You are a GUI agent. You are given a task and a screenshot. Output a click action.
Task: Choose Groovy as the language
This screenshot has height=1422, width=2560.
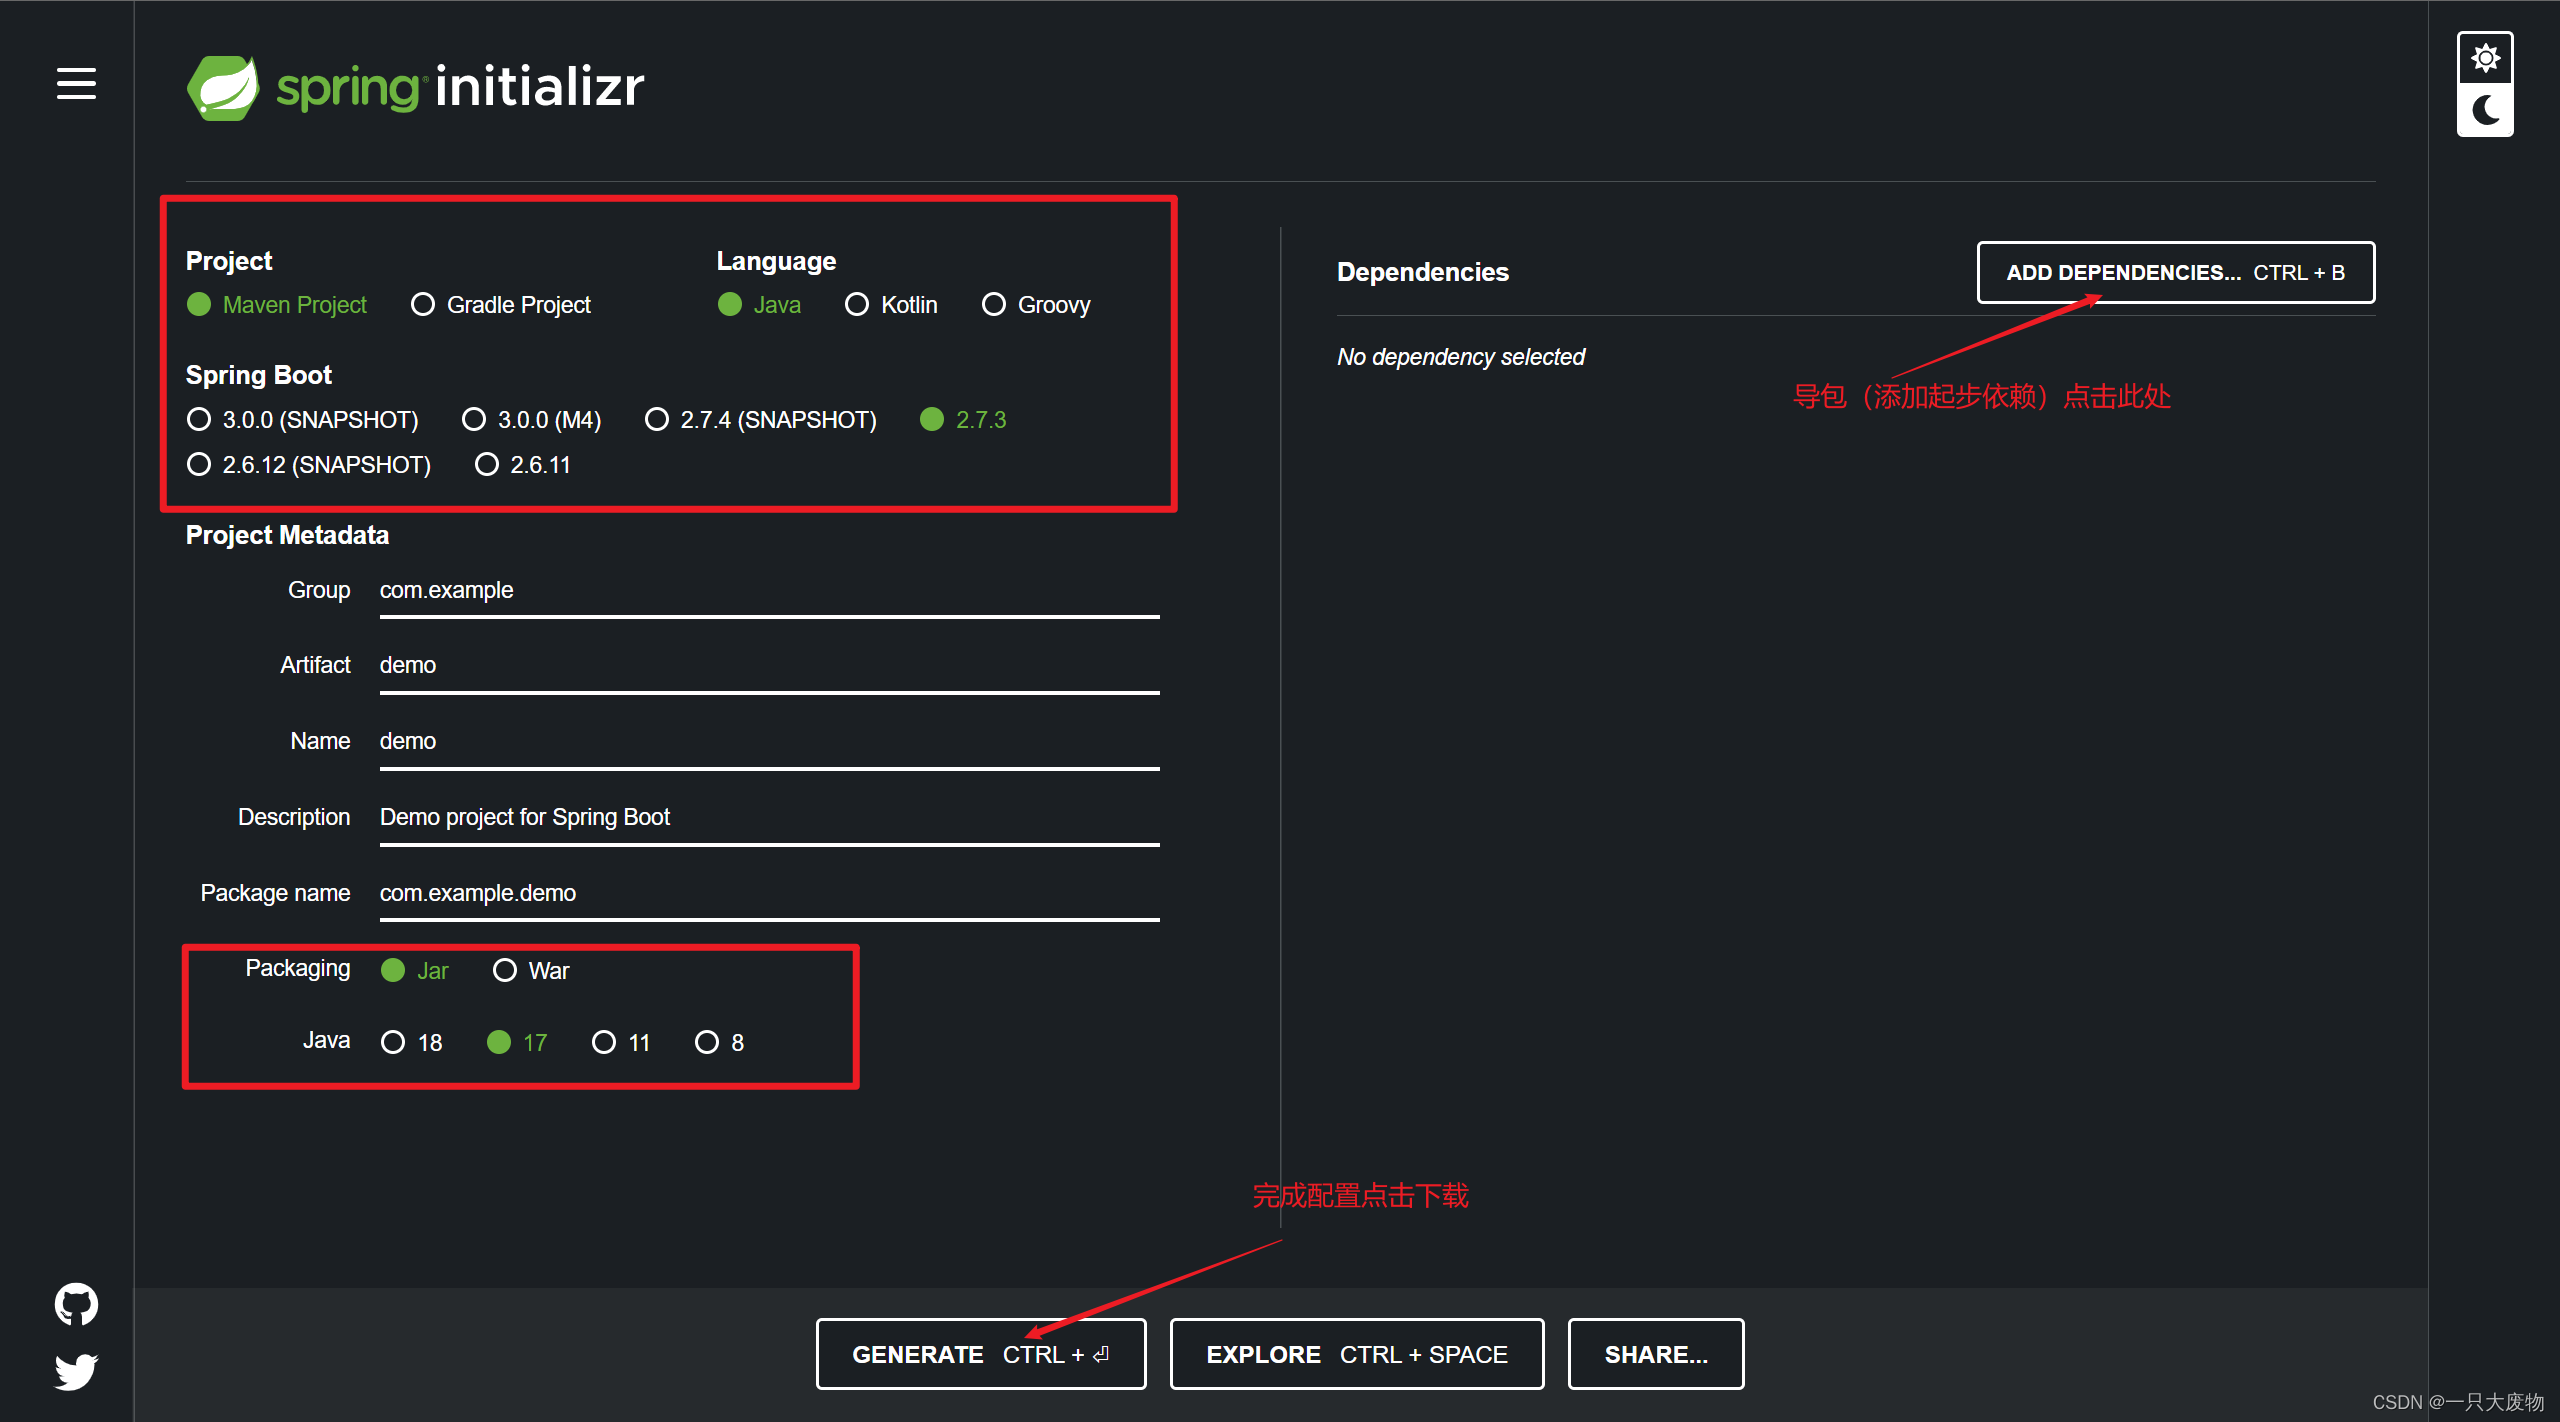coord(1037,305)
